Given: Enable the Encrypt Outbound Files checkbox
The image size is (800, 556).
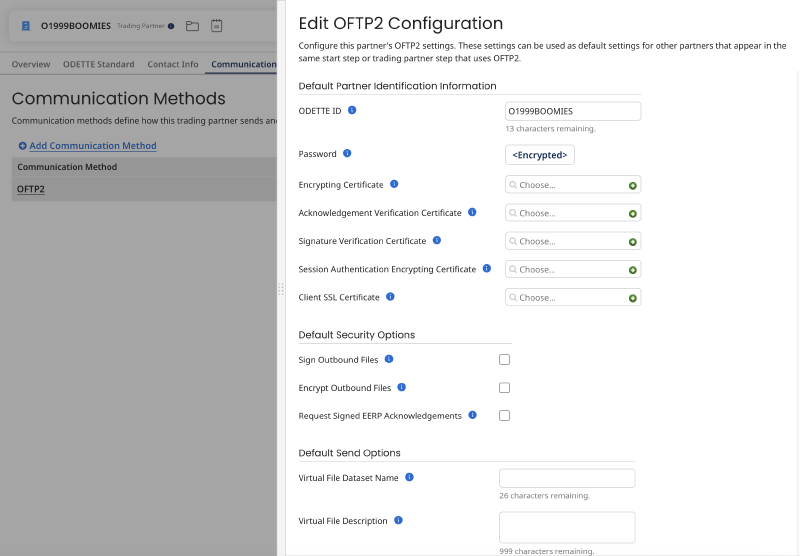Looking at the screenshot, I should [505, 388].
